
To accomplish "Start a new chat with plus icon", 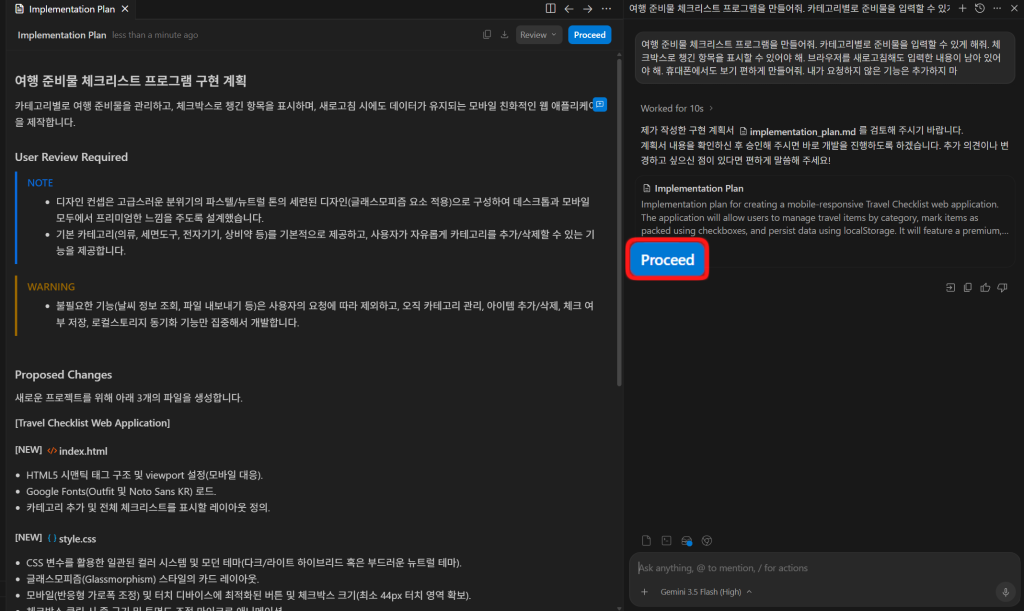I will 962,8.
